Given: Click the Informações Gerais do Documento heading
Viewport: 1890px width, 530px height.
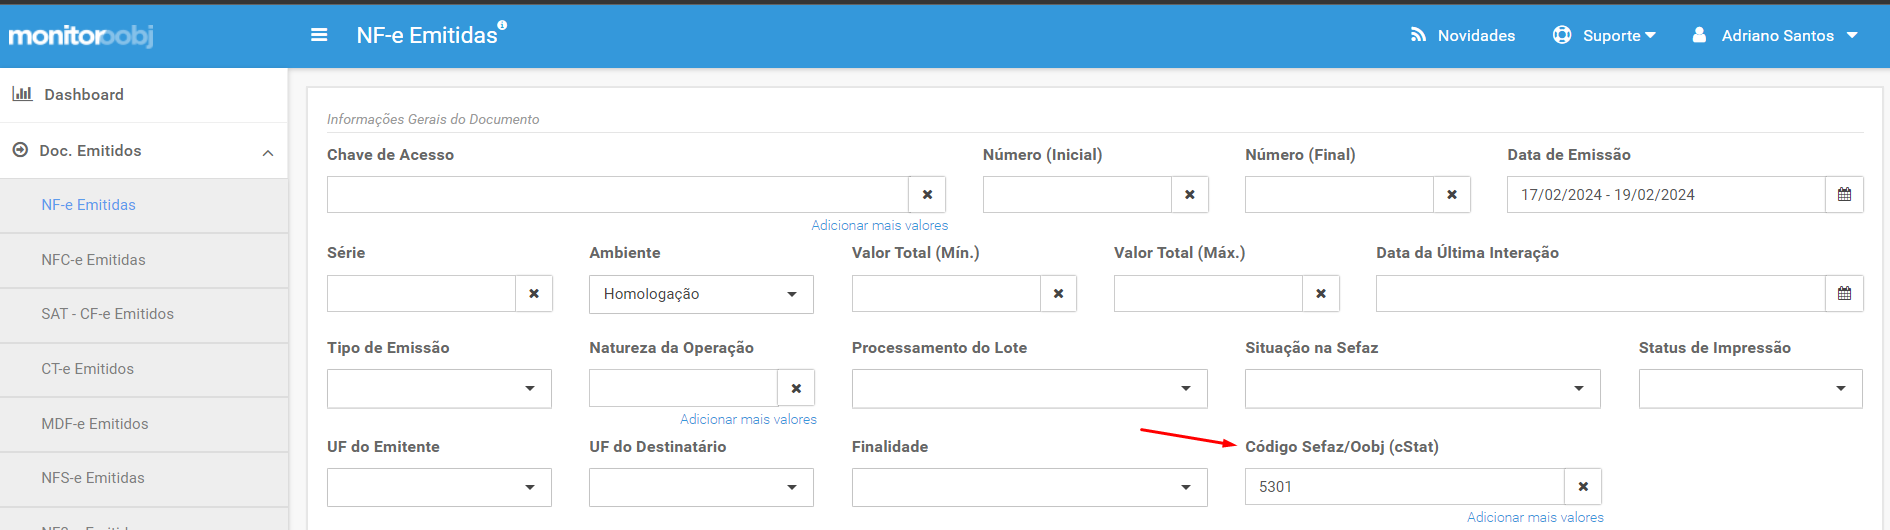Looking at the screenshot, I should coord(433,119).
